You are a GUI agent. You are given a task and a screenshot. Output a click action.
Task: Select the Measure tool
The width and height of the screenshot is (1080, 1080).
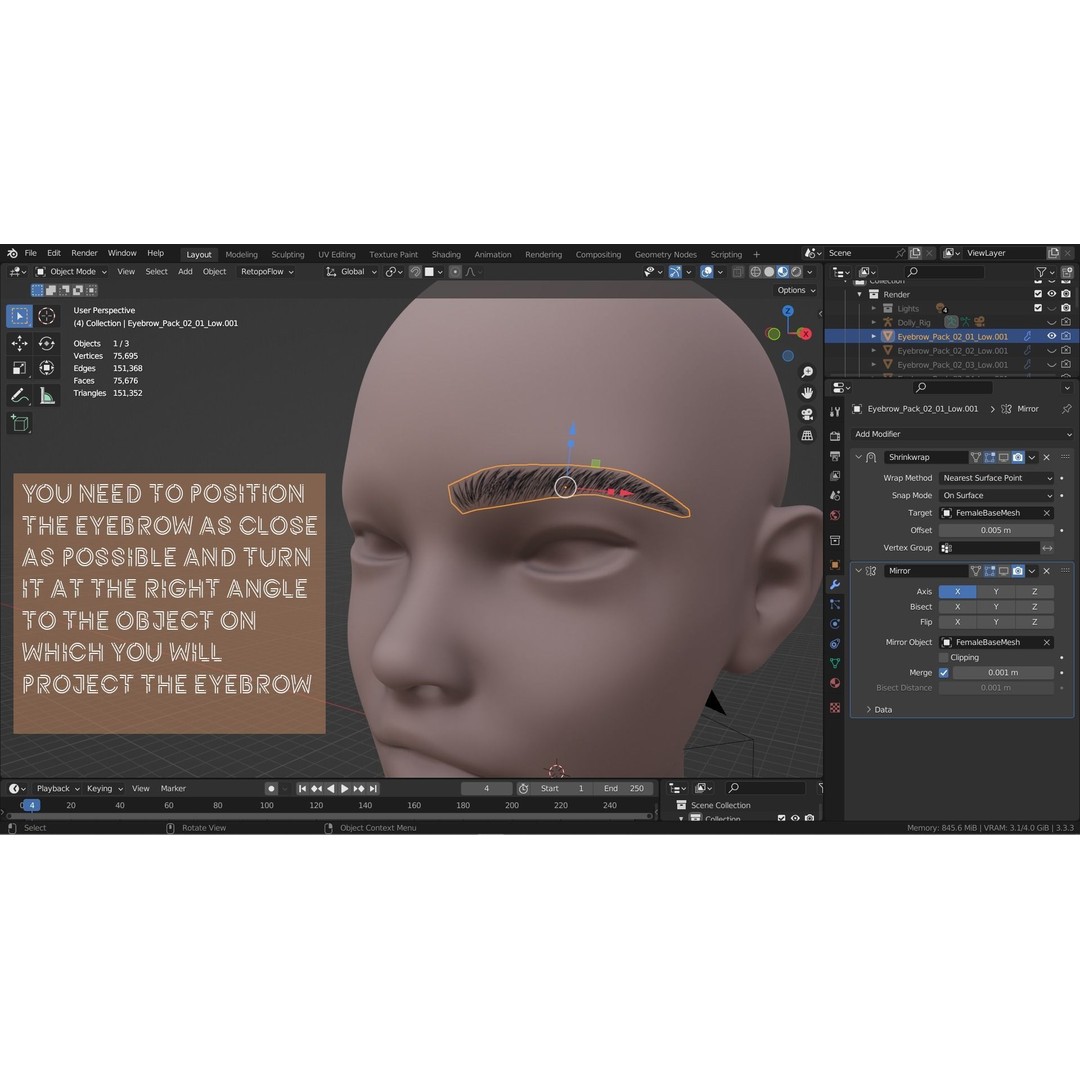pos(46,395)
